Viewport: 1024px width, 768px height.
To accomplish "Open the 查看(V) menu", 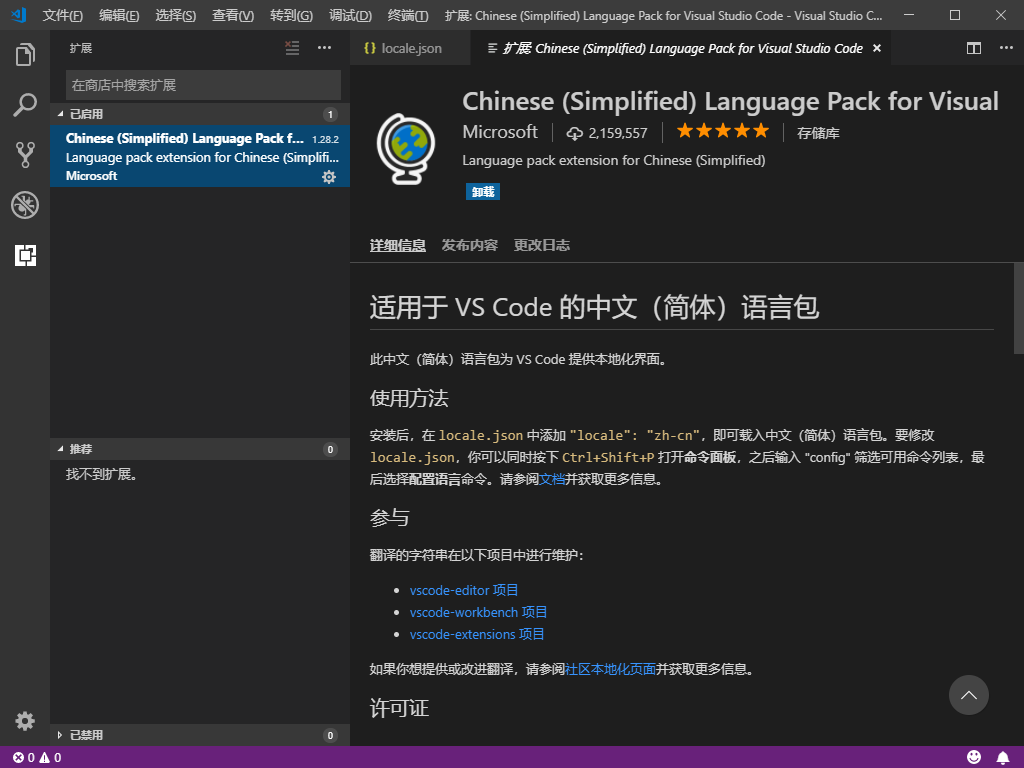I will [232, 15].
